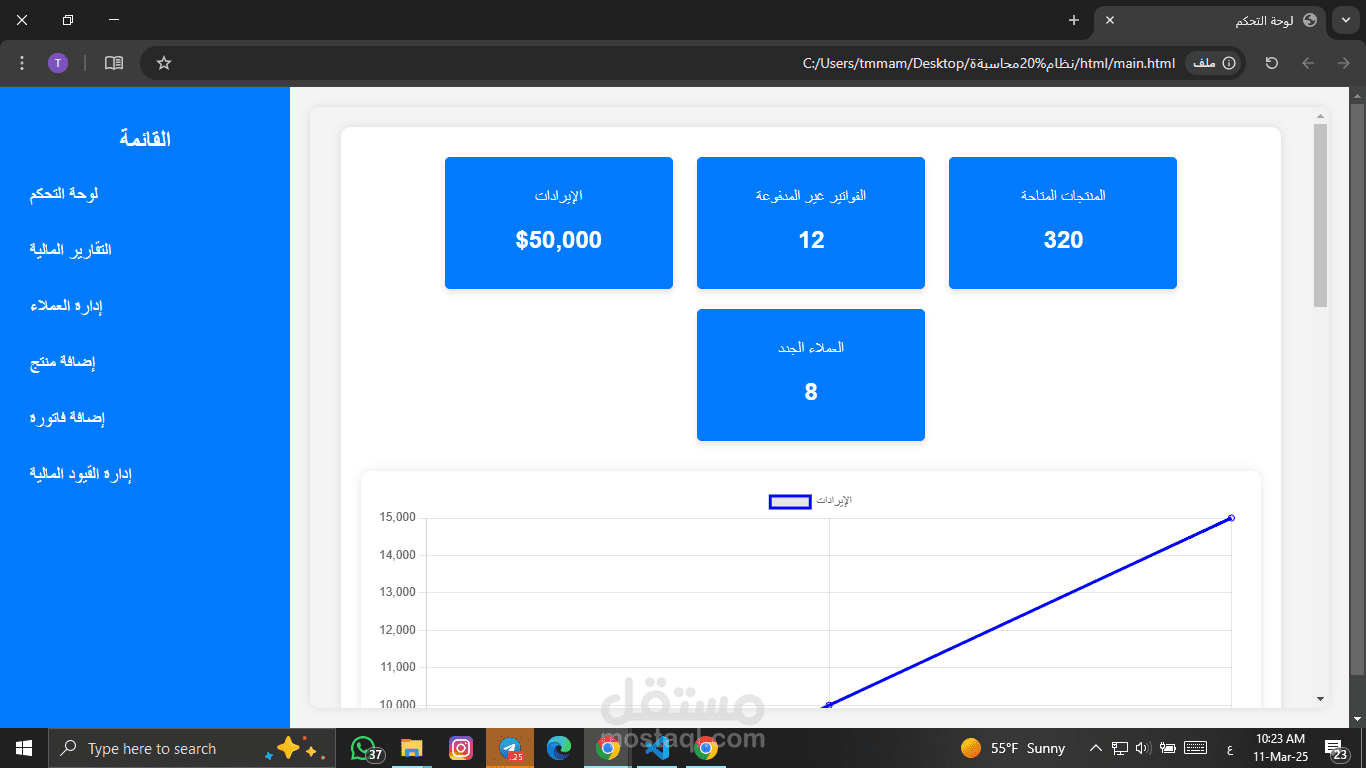This screenshot has width=1366, height=768.
Task: Open the reading mode side panel icon
Action: click(114, 63)
